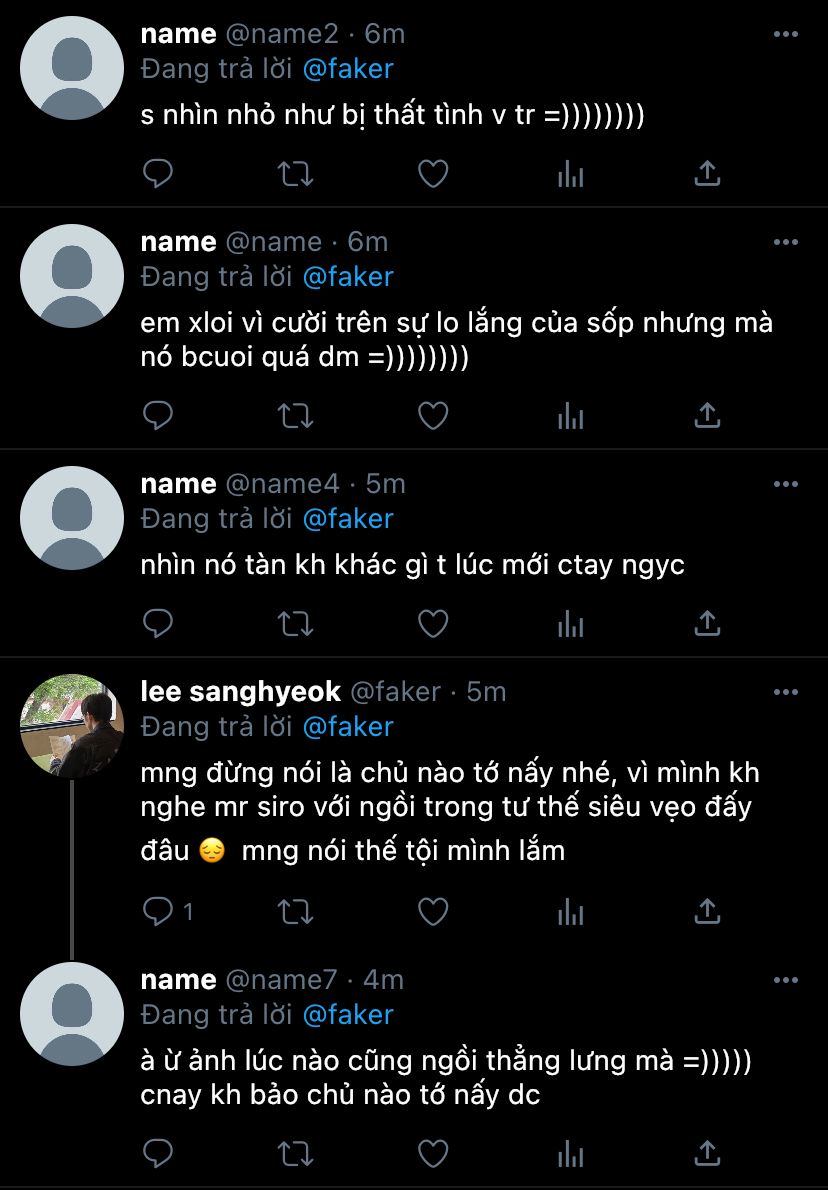Viewport: 828px width, 1190px height.
Task: View analytics for @name7 tweet
Action: (x=570, y=1152)
